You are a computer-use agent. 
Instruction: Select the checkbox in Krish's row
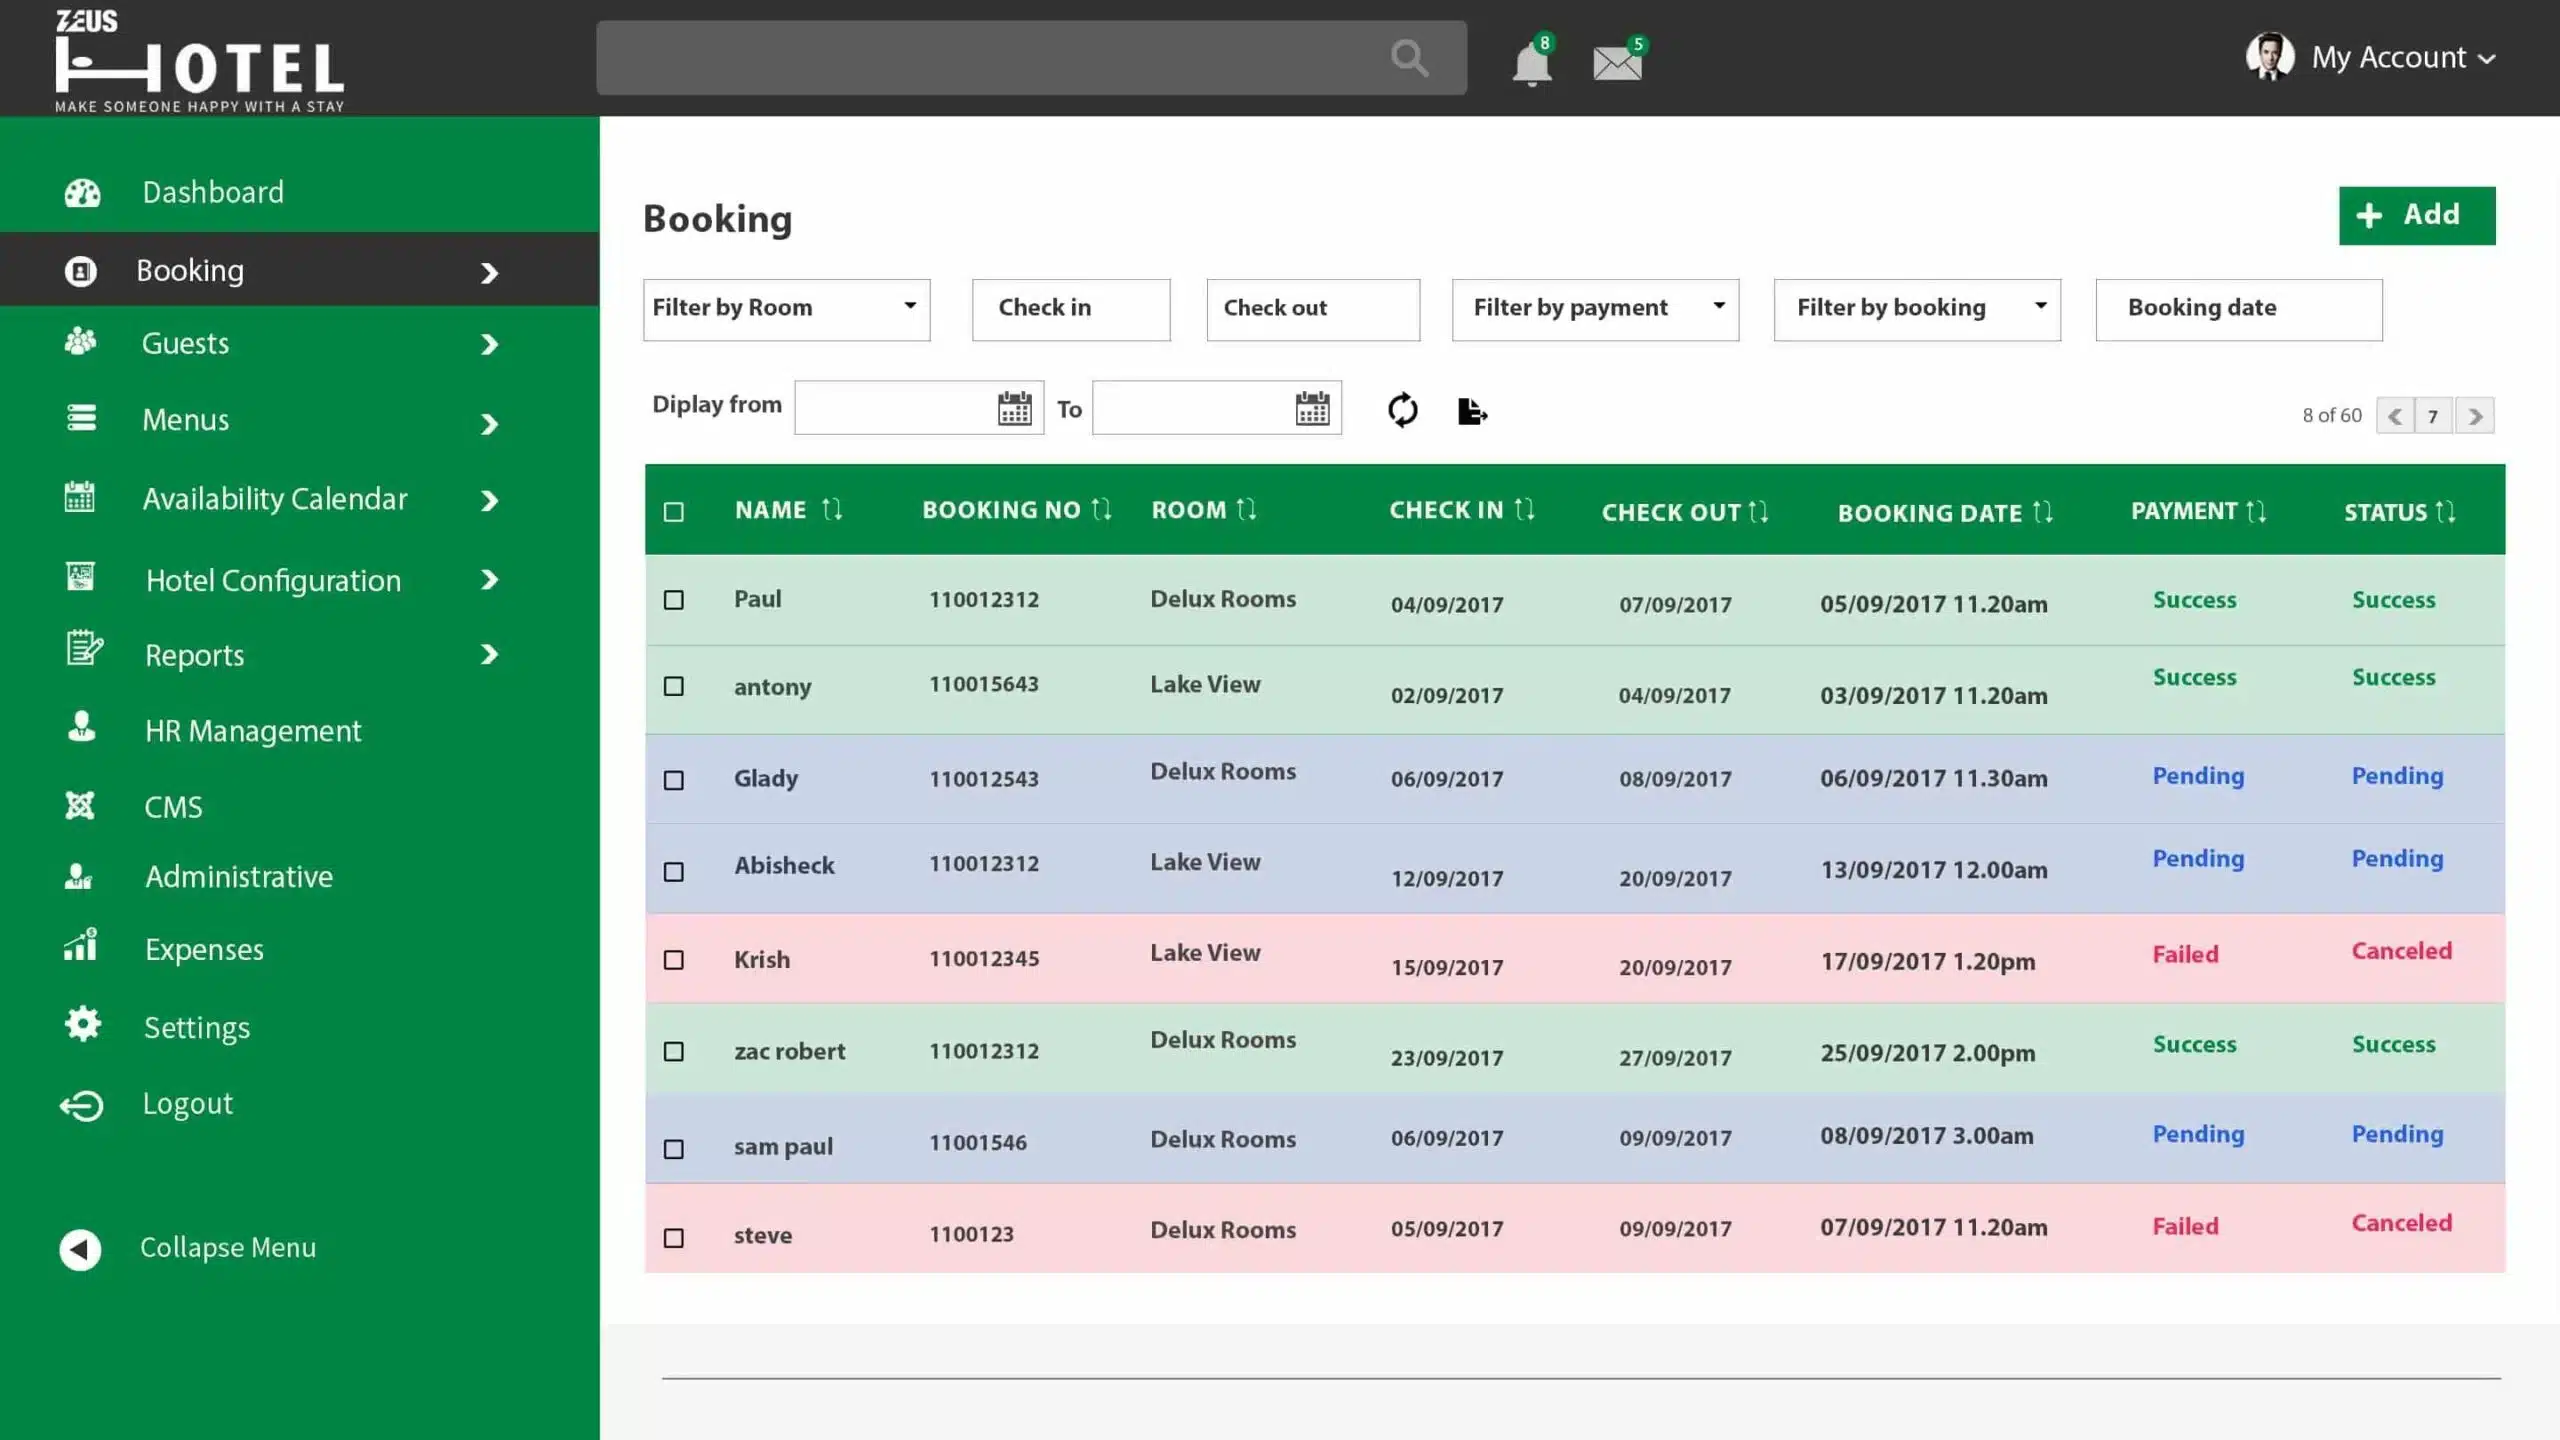click(x=674, y=960)
